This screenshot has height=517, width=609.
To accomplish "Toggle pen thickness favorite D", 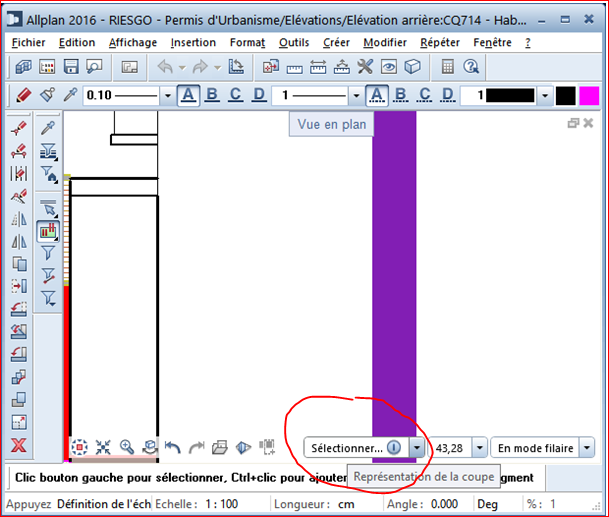I will 259,95.
